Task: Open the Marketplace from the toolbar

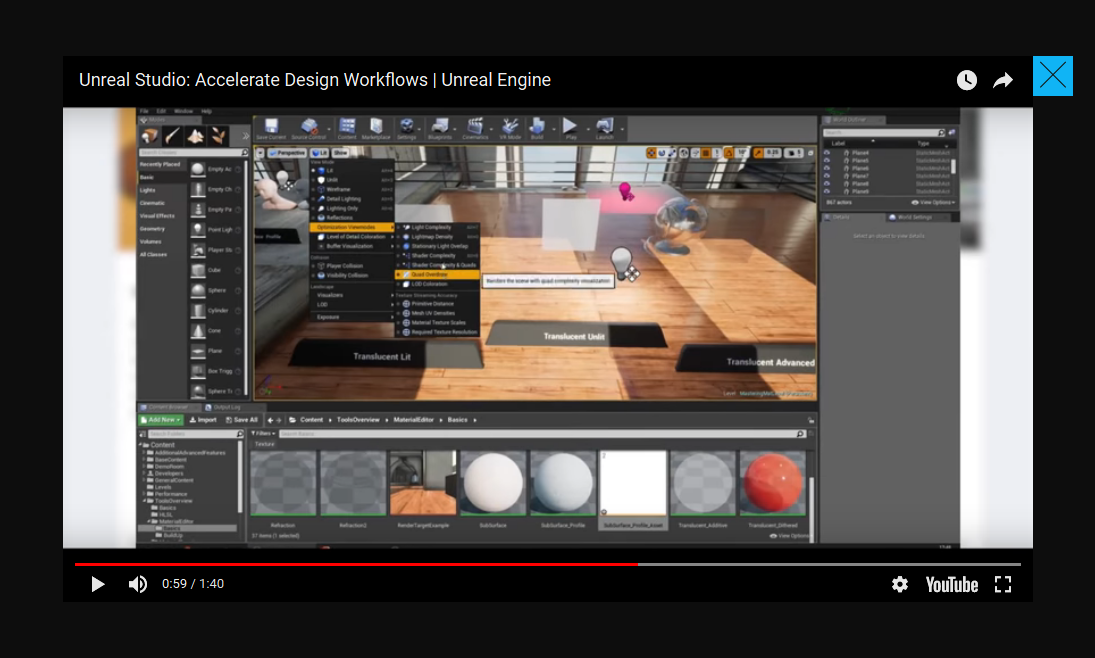Action: point(376,127)
